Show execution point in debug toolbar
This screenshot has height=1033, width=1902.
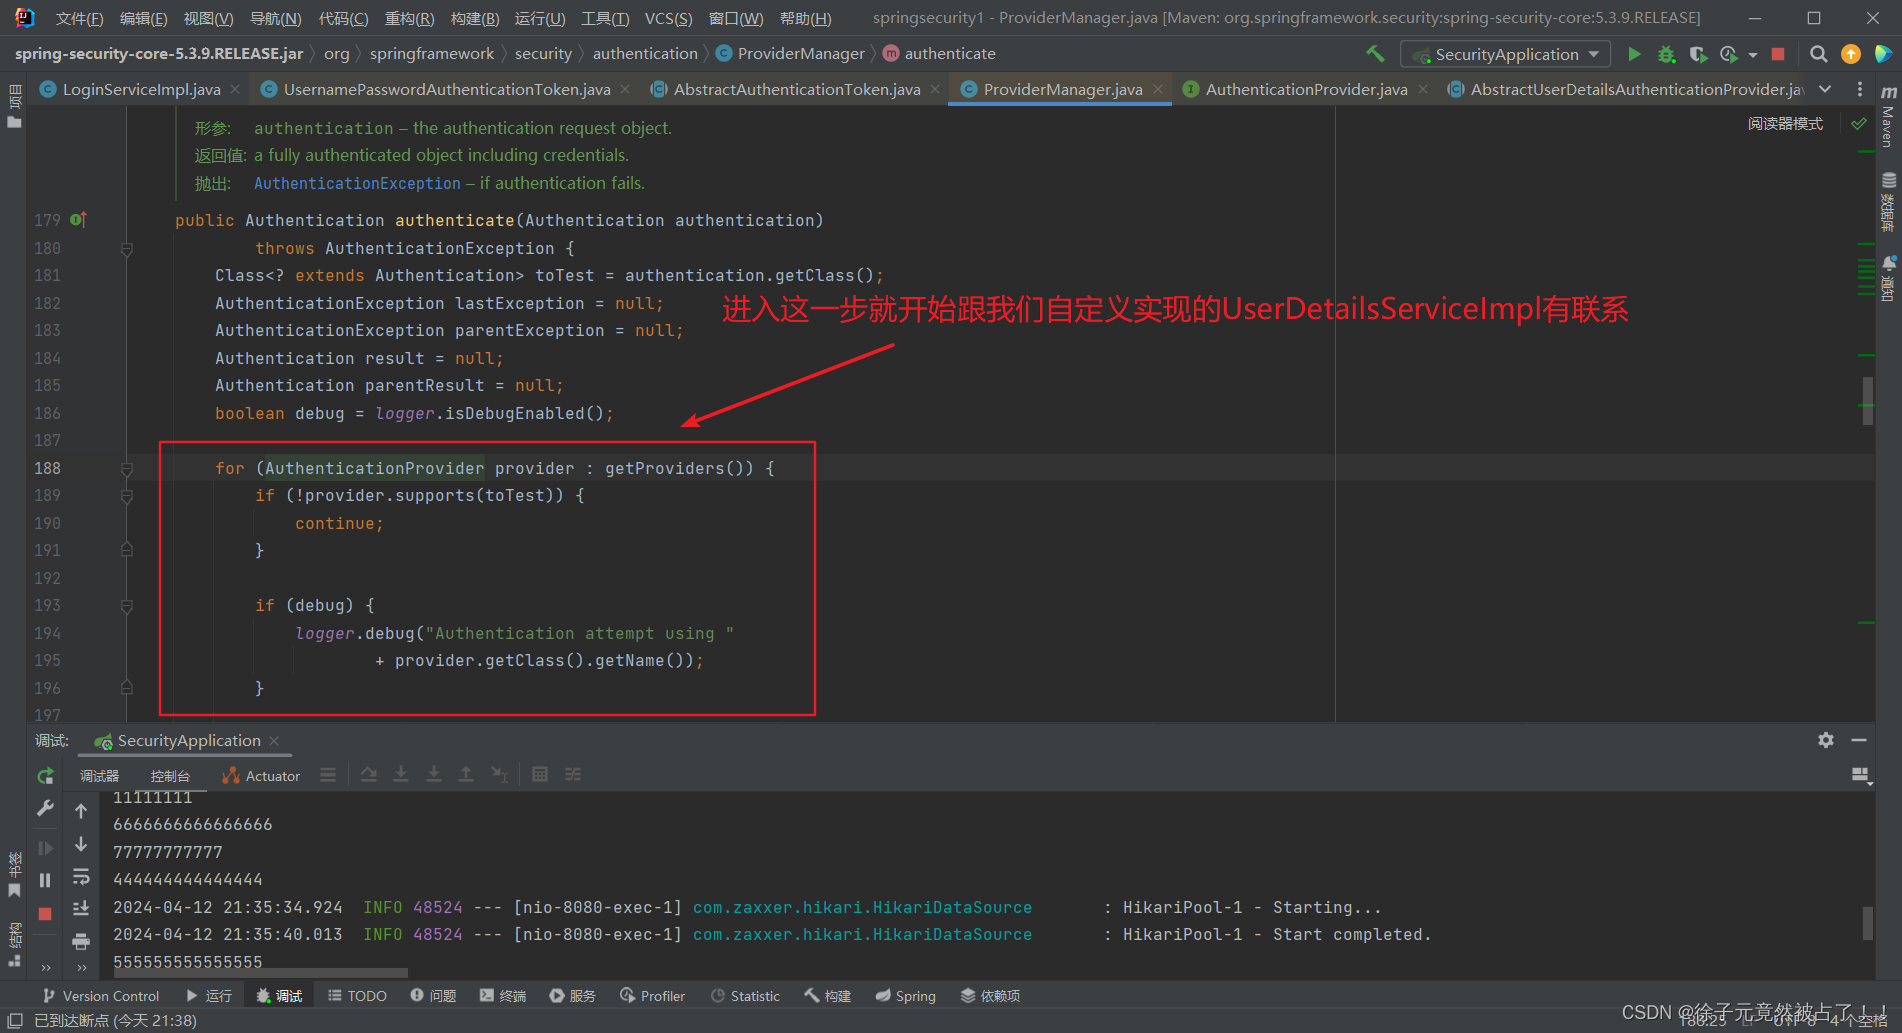pyautogui.click(x=328, y=775)
